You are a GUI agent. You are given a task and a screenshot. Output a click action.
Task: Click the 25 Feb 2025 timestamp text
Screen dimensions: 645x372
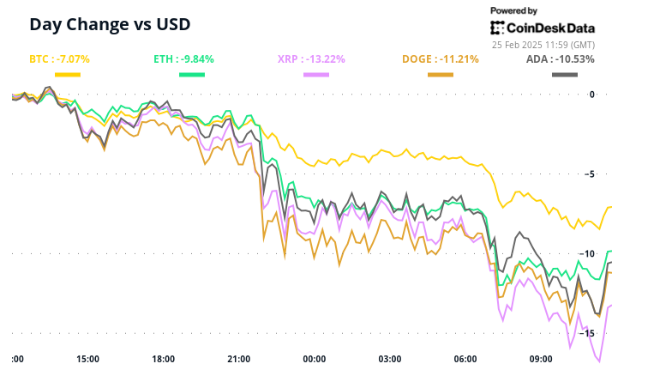click(543, 44)
